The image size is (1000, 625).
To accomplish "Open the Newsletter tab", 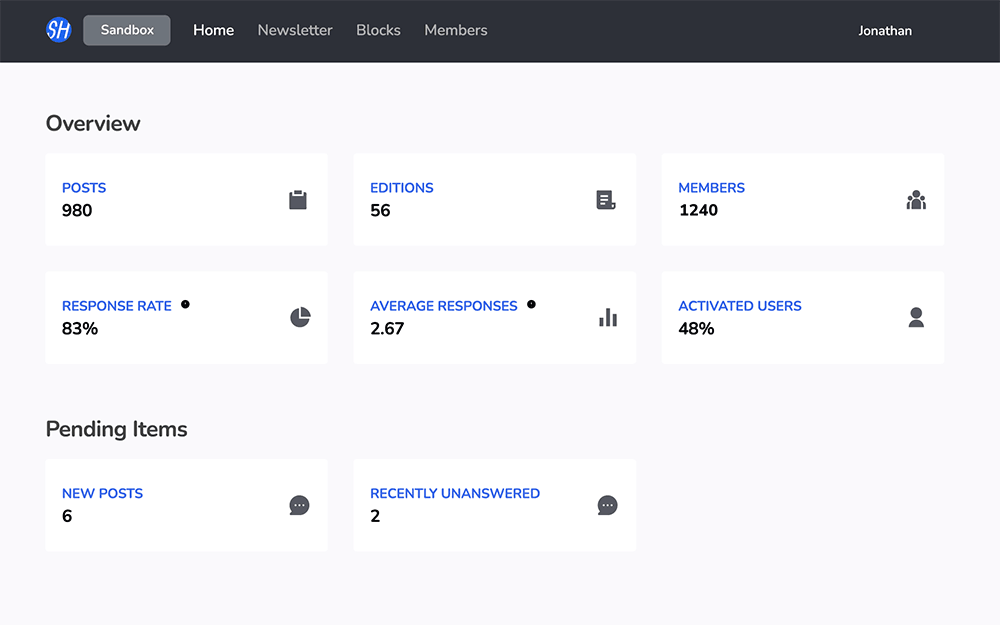I will click(295, 30).
